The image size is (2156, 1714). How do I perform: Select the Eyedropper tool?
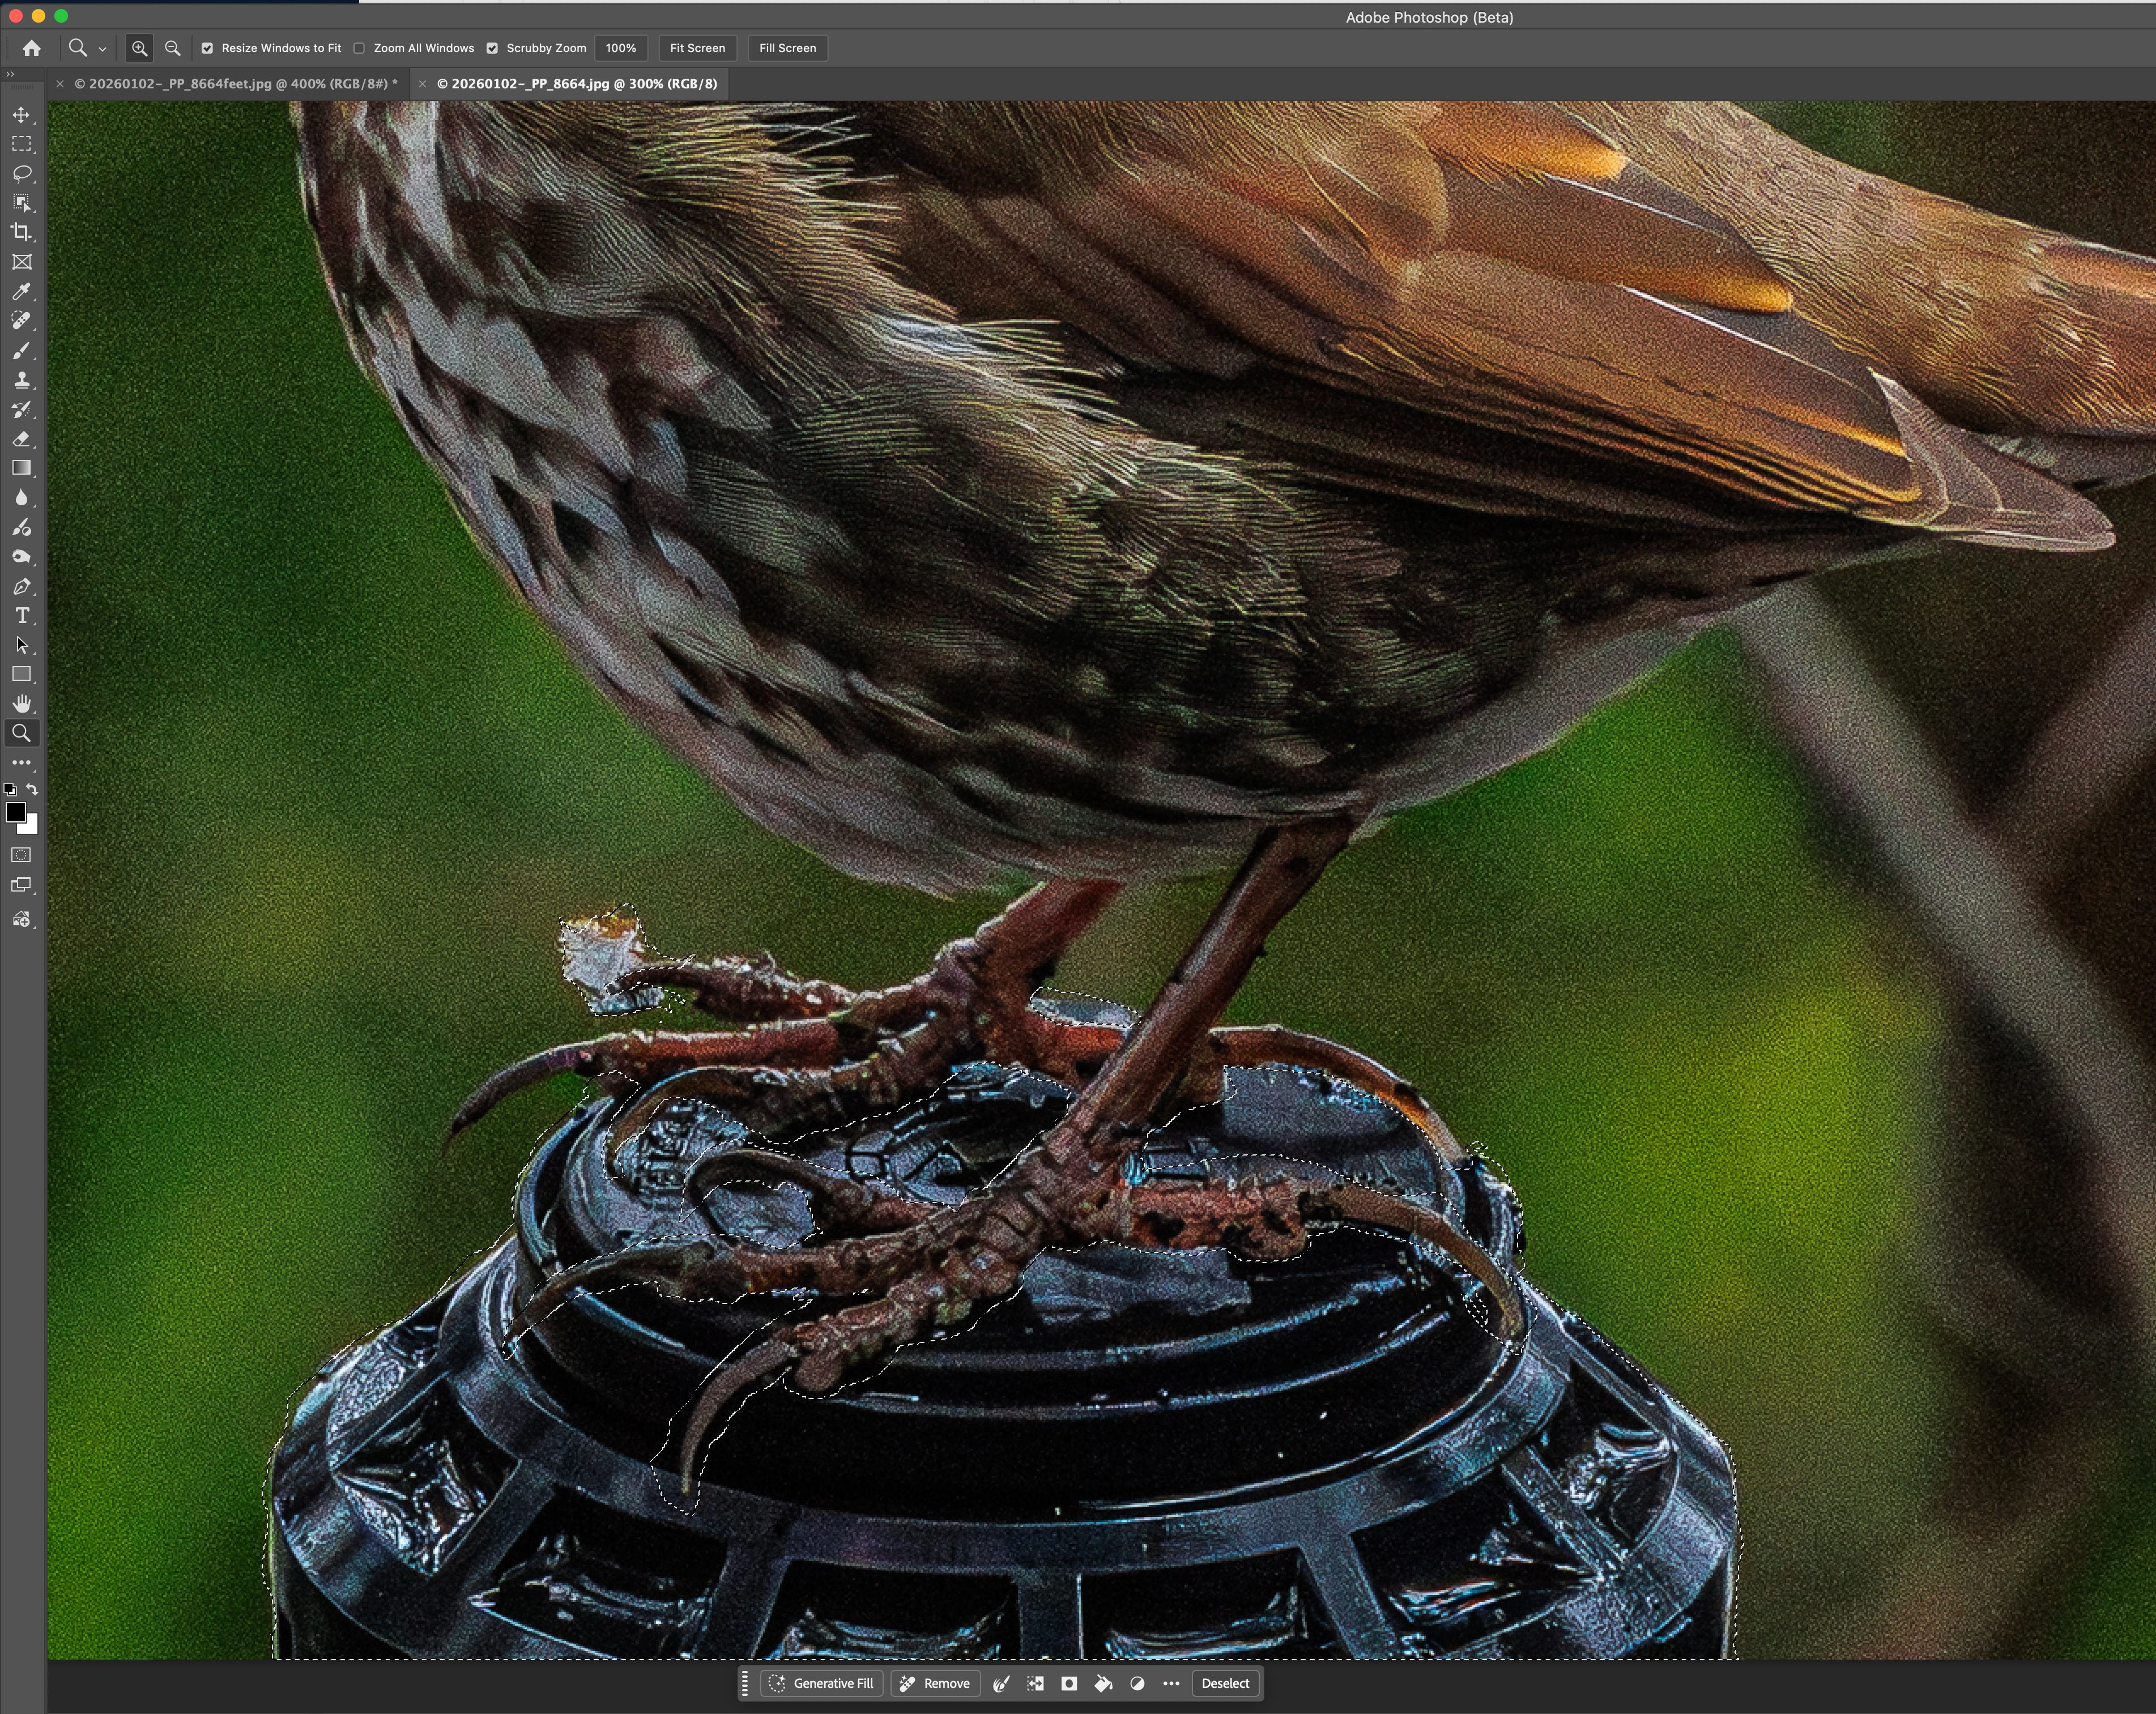[x=21, y=292]
